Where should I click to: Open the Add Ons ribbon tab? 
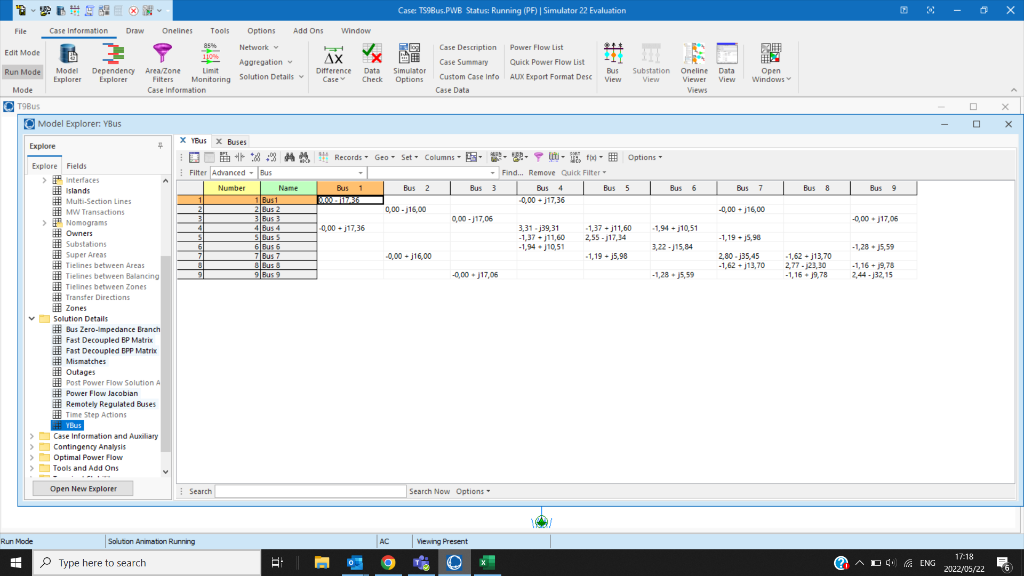[x=308, y=31]
